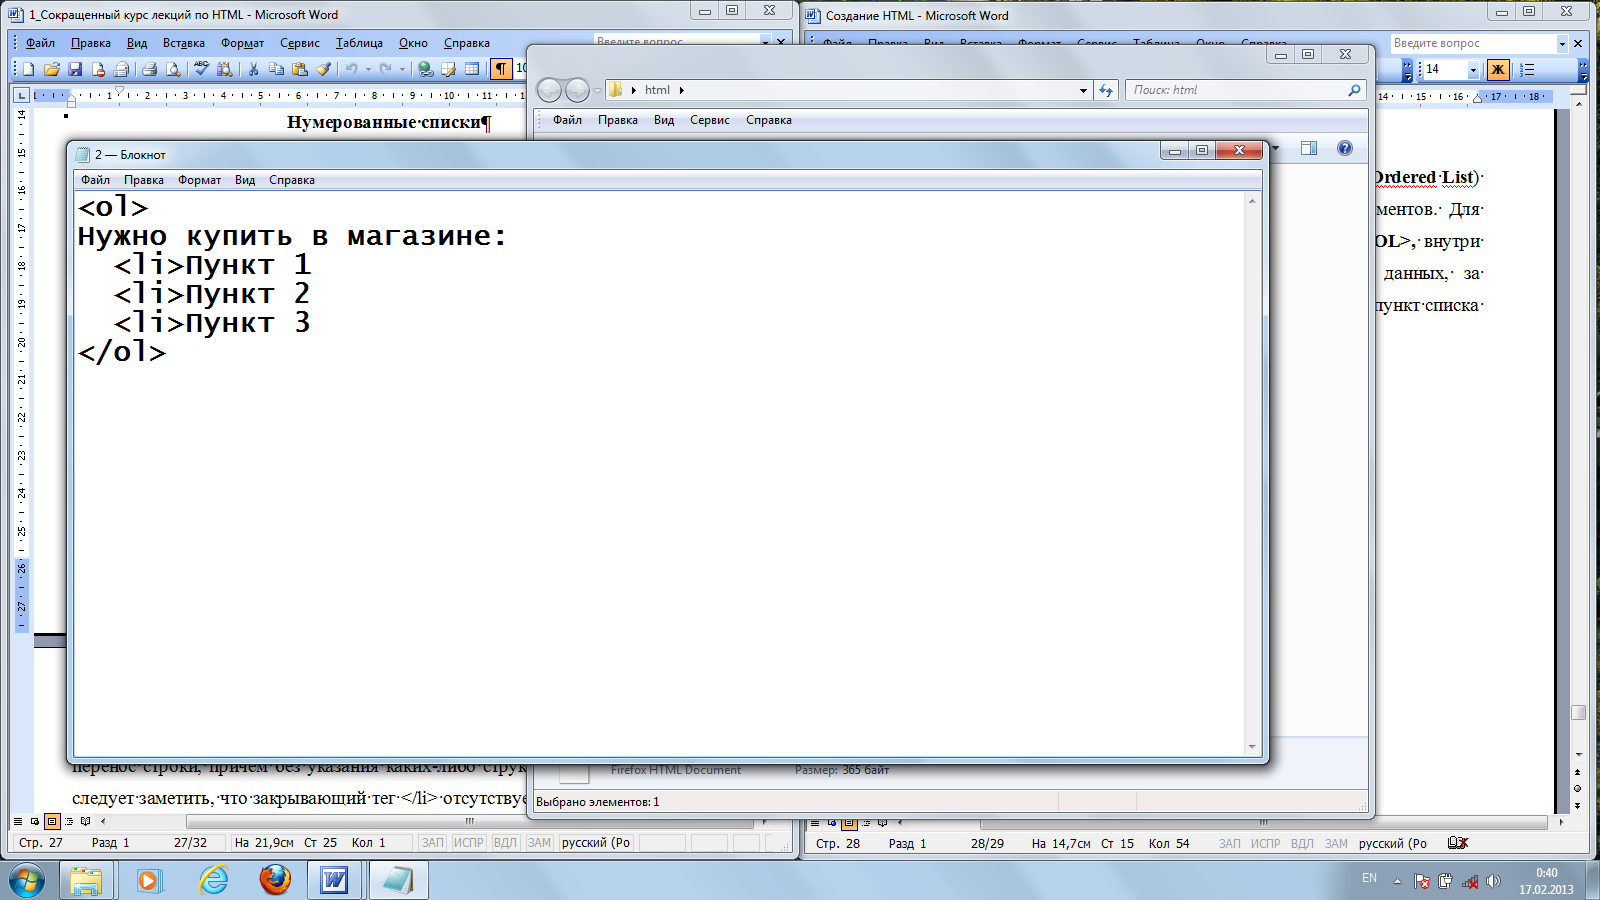Click the EN language indicator in the tray
Screen dimensions: 1600x900
[x=1369, y=878]
